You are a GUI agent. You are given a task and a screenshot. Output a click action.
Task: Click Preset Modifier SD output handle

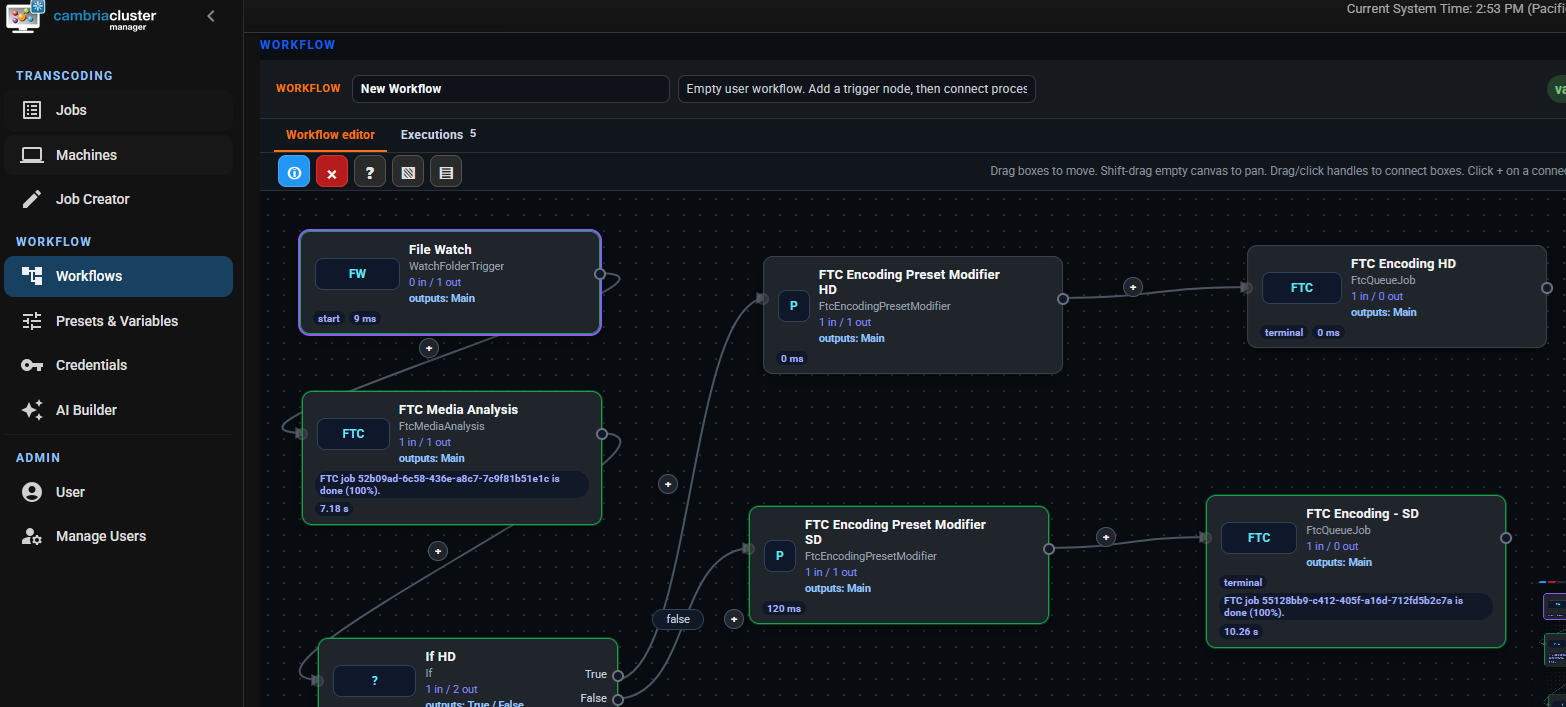pyautogui.click(x=1048, y=548)
